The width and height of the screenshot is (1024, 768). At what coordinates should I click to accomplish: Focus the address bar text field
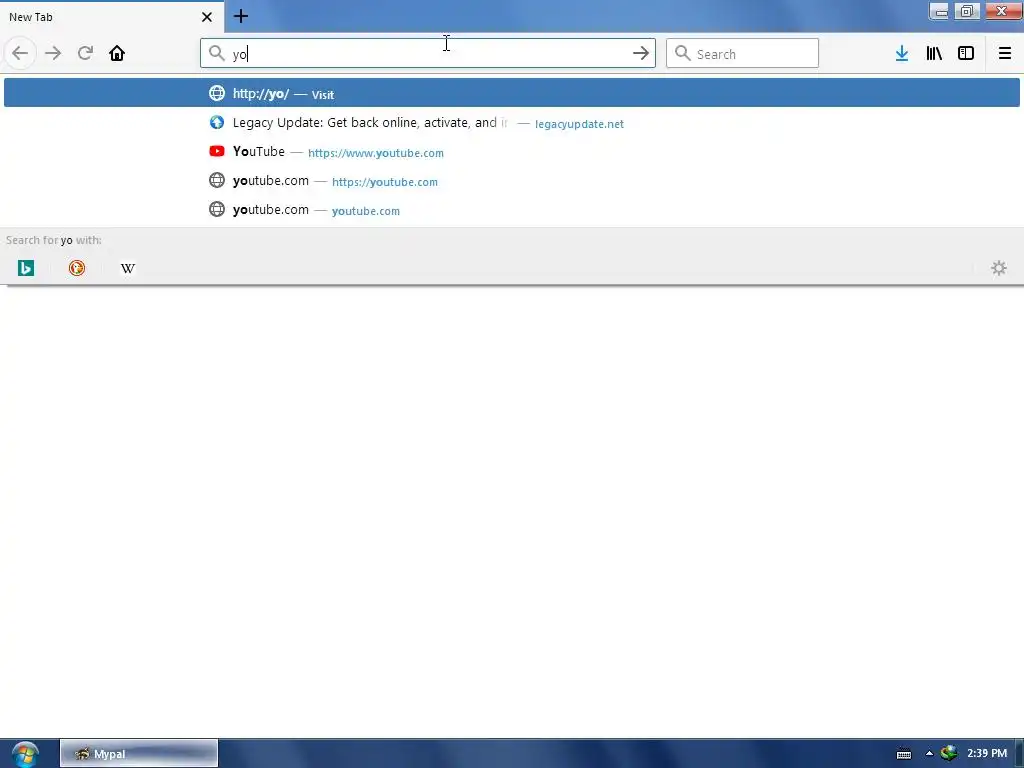pos(428,54)
